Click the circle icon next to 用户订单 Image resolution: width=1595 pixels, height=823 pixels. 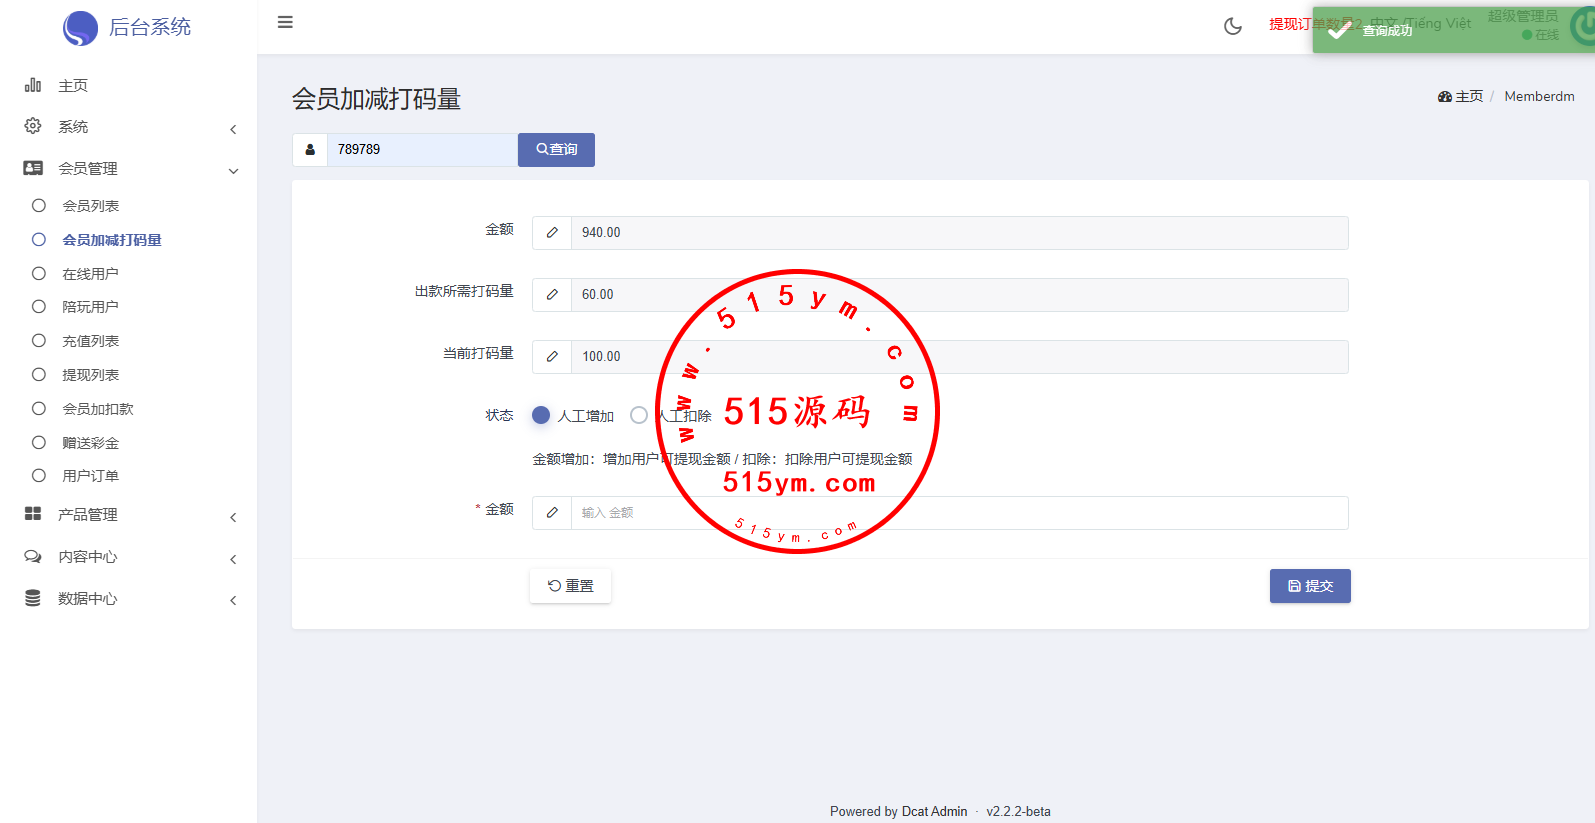click(x=39, y=475)
